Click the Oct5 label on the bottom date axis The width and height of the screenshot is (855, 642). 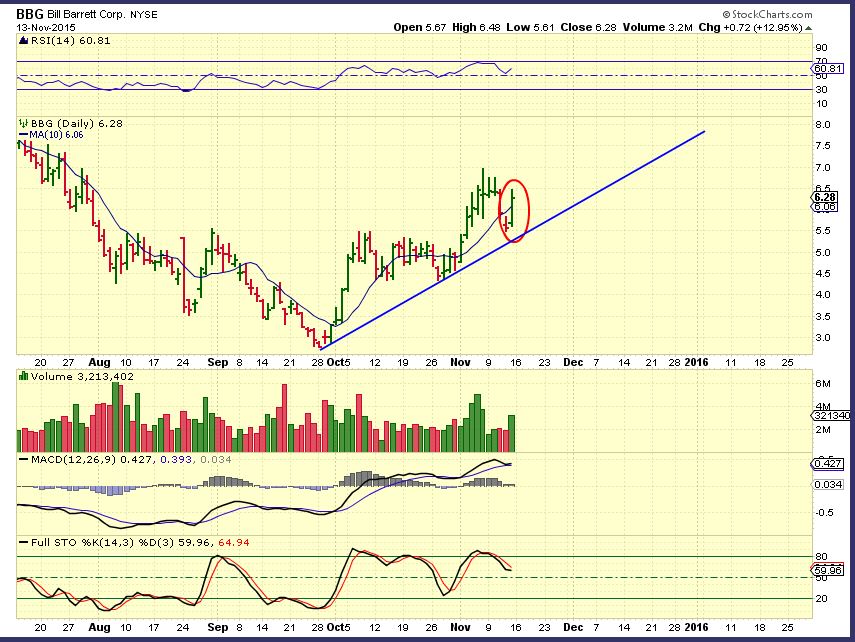click(338, 627)
